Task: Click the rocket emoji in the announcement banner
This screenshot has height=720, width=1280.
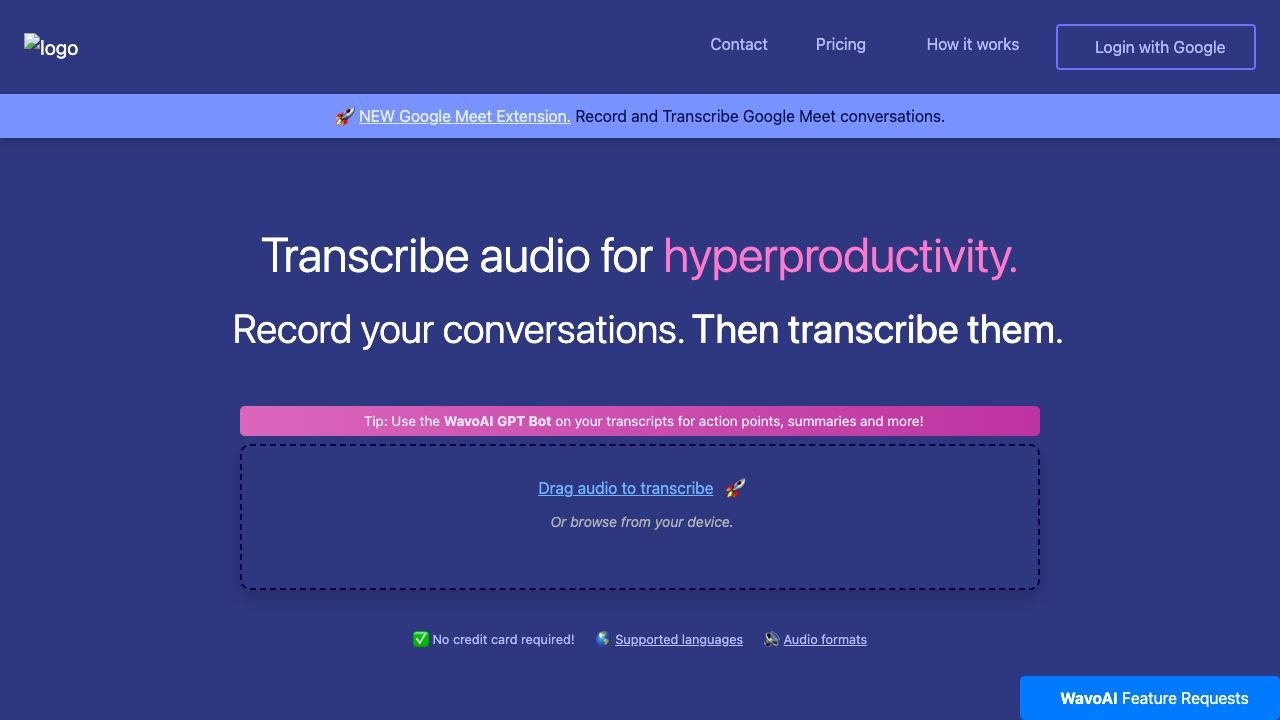Action: [x=344, y=117]
